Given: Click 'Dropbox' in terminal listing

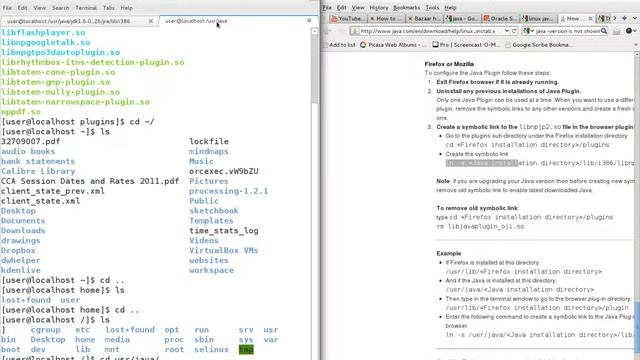Looking at the screenshot, I should click(18, 251).
